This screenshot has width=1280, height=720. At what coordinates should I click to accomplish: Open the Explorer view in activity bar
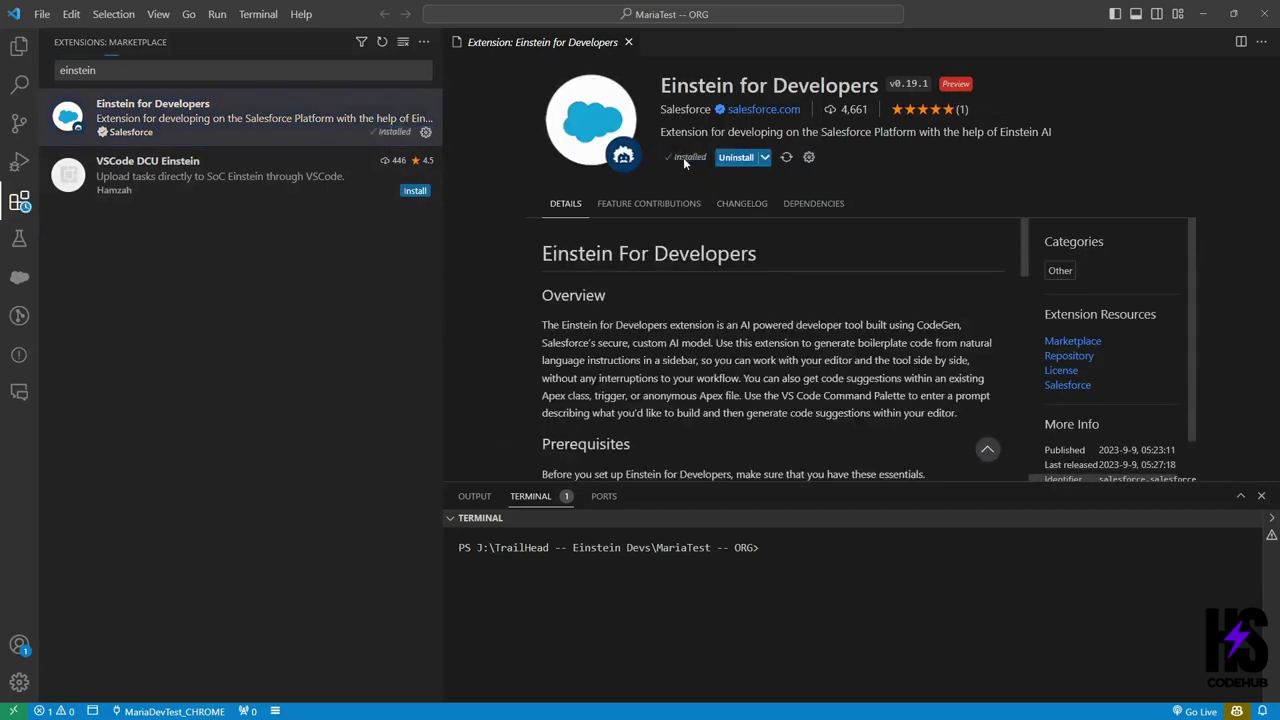(x=19, y=46)
